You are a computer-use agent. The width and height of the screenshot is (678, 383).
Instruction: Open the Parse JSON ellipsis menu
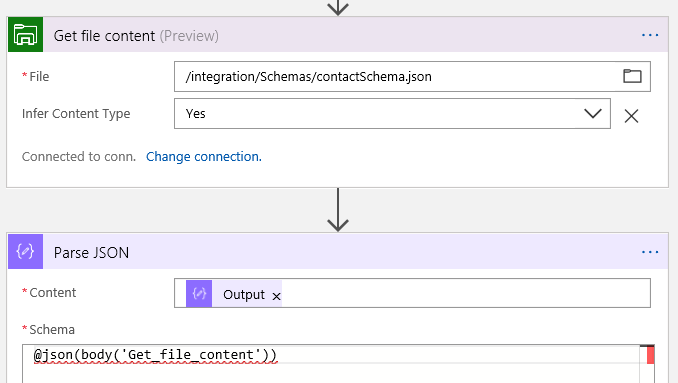click(x=650, y=252)
